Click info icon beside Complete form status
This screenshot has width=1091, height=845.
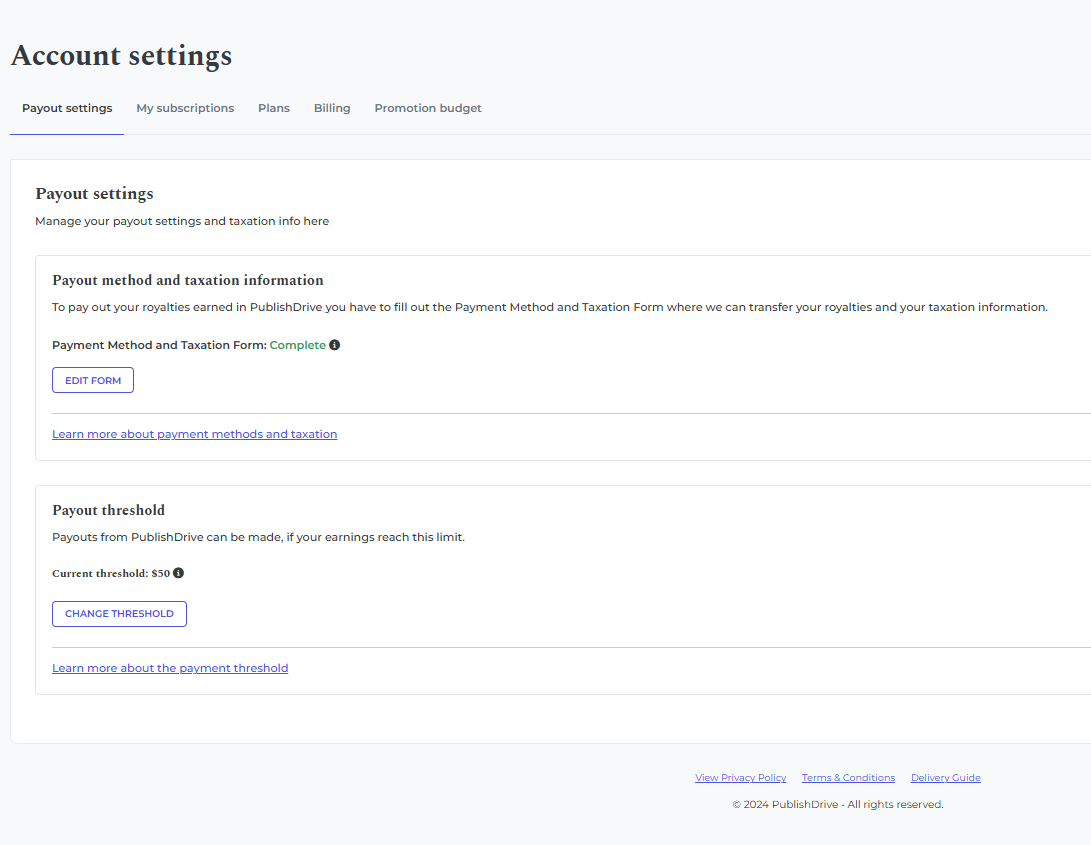pyautogui.click(x=335, y=345)
